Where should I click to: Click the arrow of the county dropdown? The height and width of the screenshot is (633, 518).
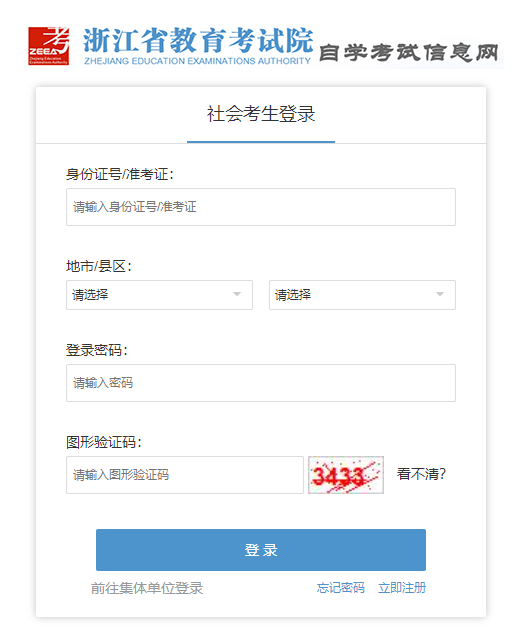440,294
